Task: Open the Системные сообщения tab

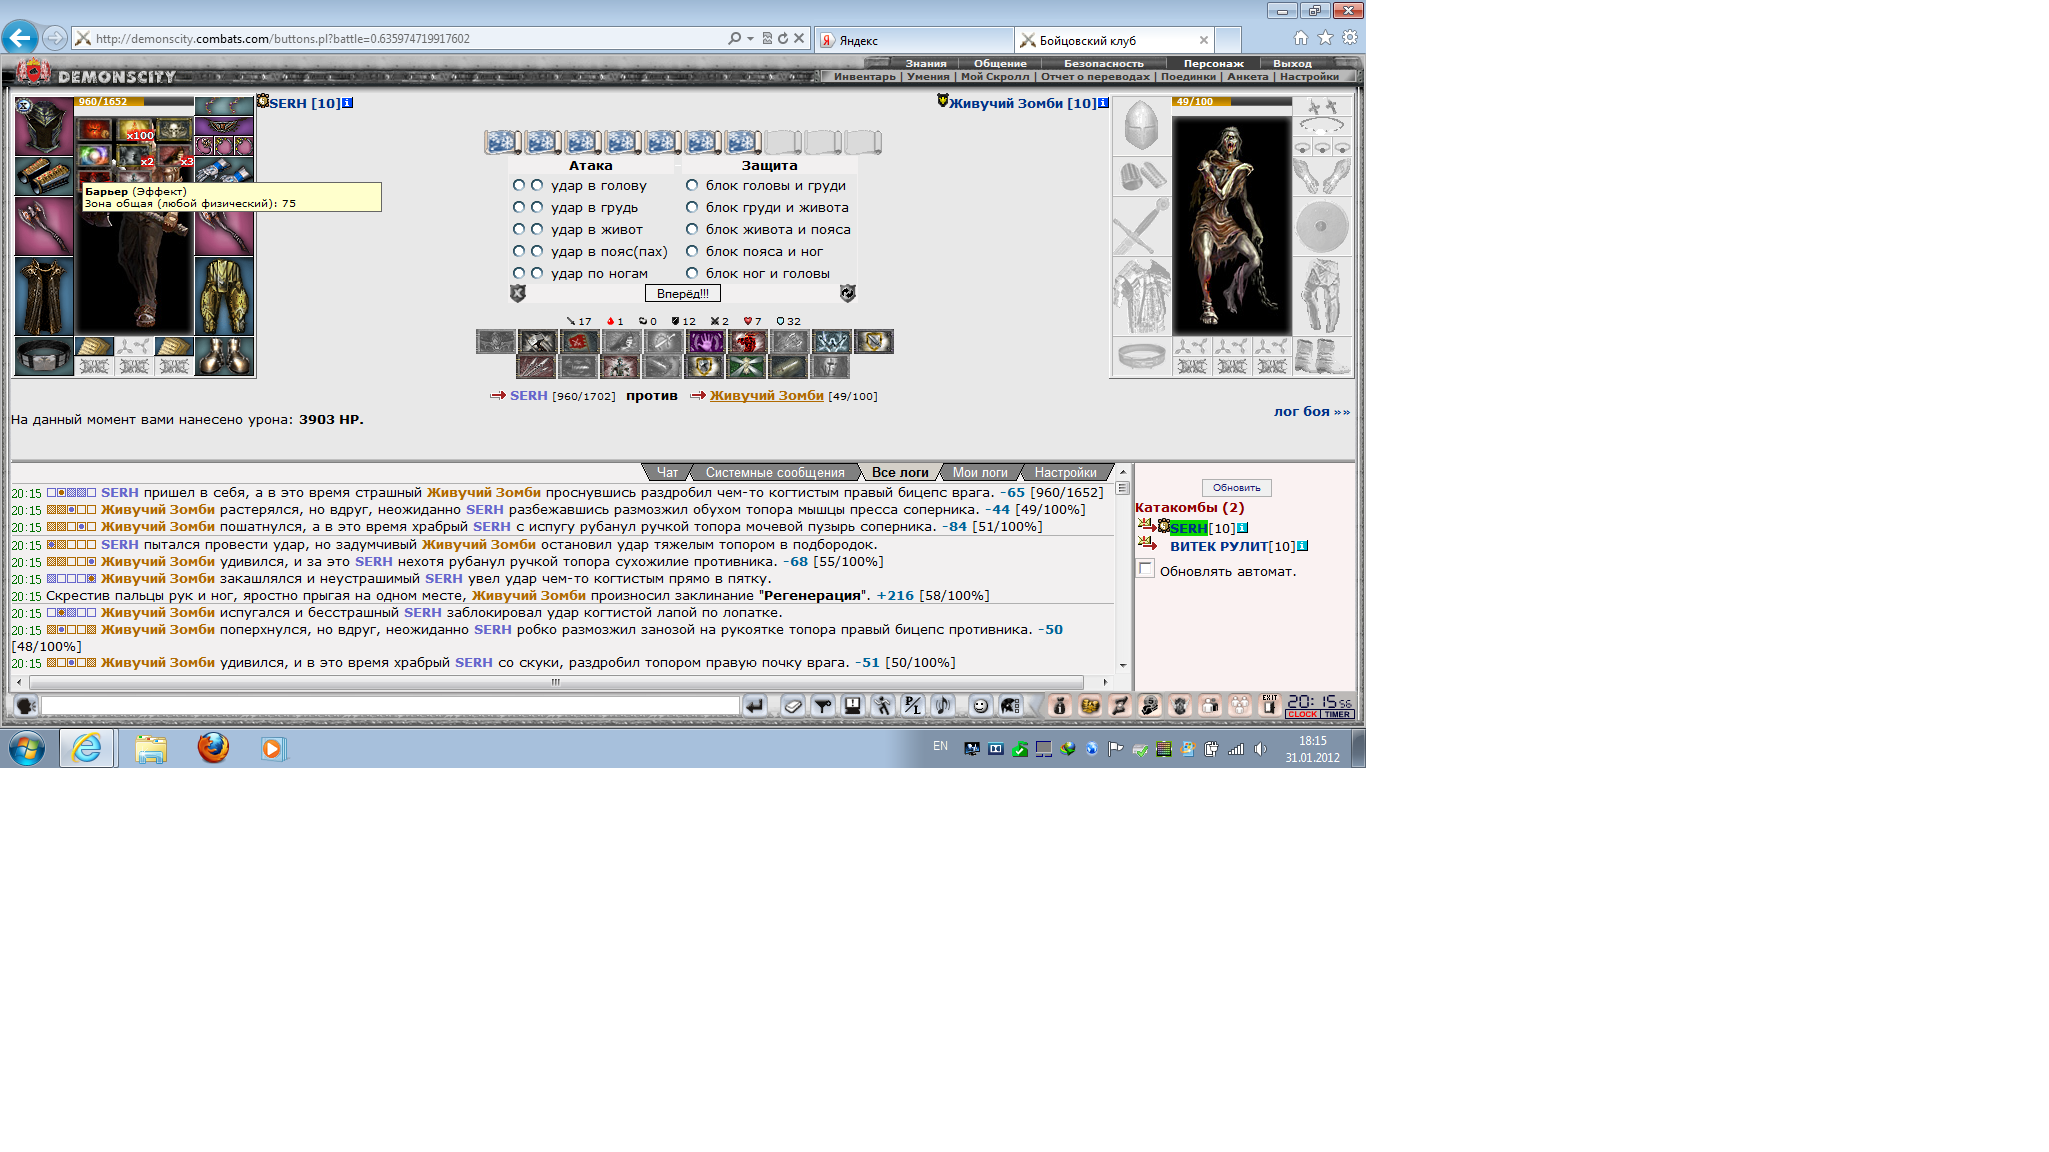Action: [775, 472]
